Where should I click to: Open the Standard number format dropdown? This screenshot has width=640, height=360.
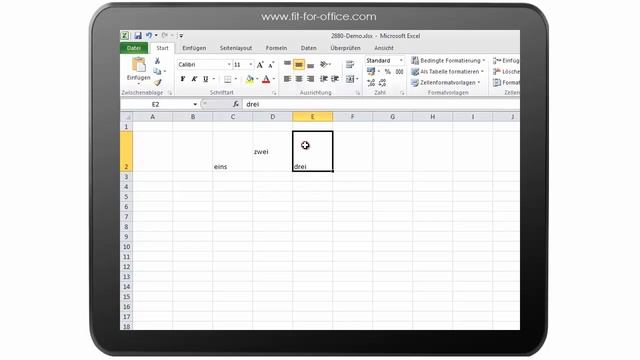coord(401,61)
